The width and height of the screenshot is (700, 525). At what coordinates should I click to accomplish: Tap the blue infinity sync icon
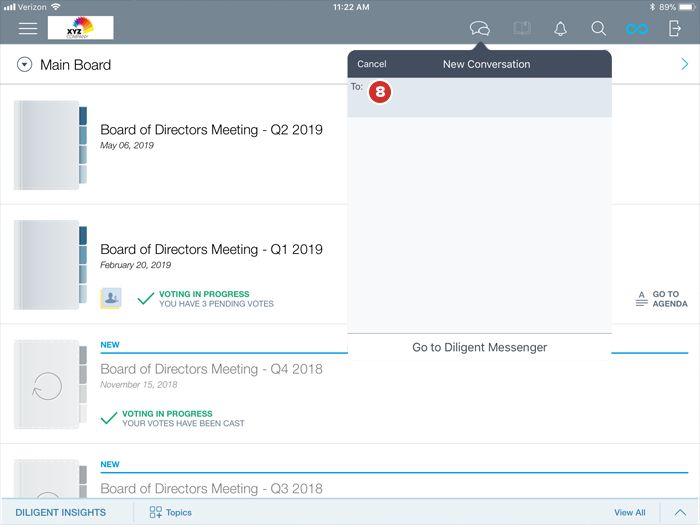tap(637, 29)
